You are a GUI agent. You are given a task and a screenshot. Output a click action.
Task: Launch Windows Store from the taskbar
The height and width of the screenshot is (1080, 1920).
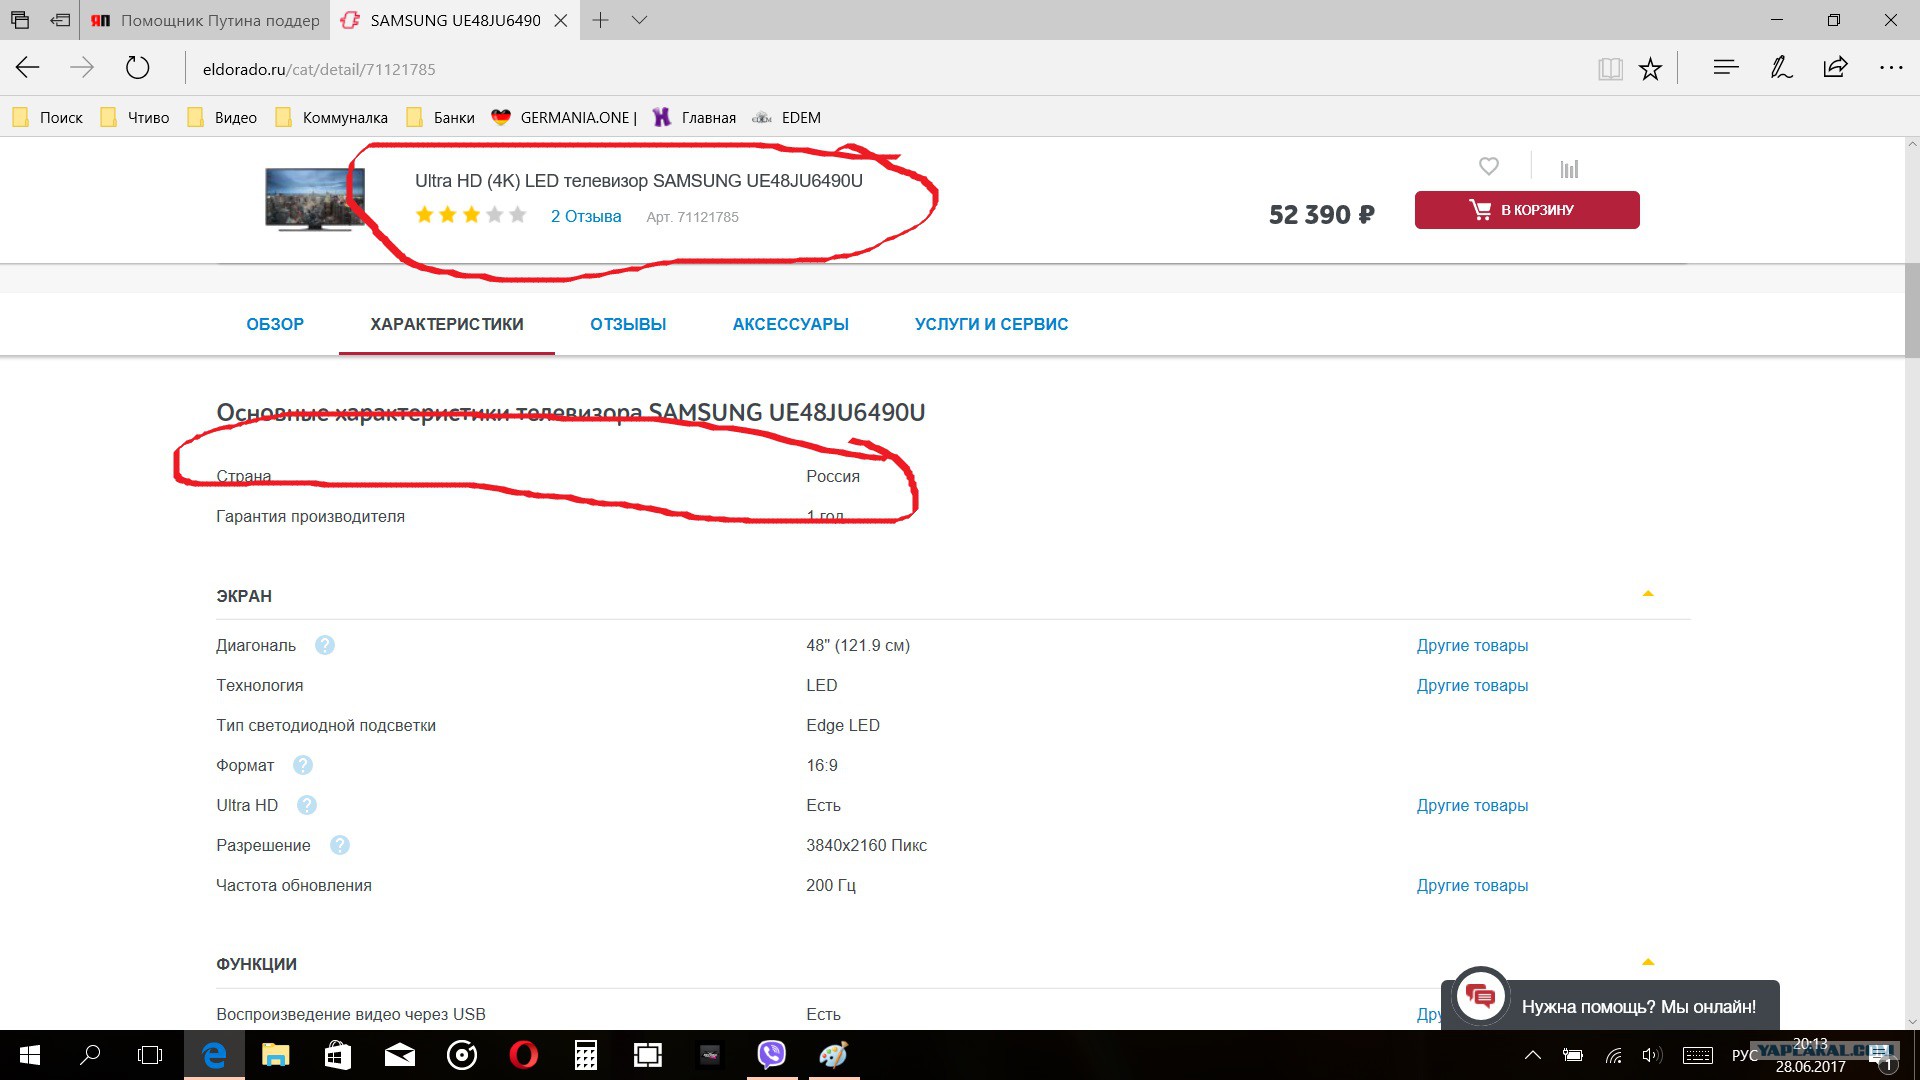tap(338, 1055)
